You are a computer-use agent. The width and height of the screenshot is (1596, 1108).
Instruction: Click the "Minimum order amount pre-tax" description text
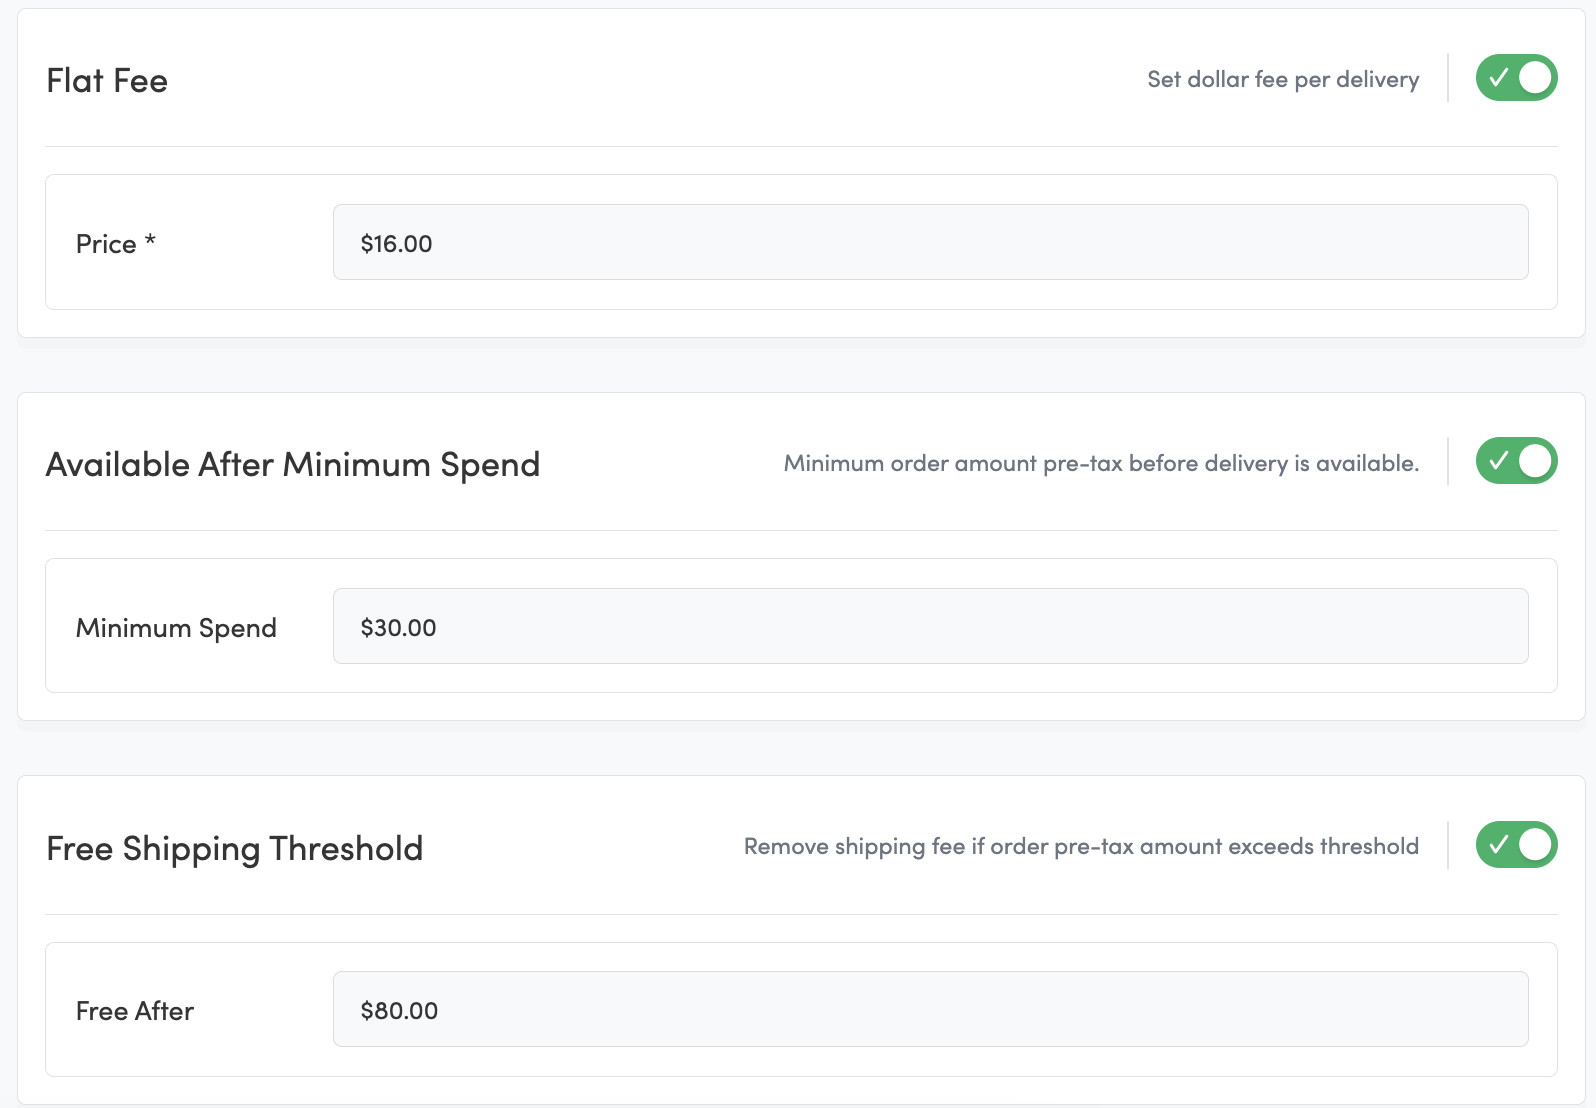tap(1101, 464)
